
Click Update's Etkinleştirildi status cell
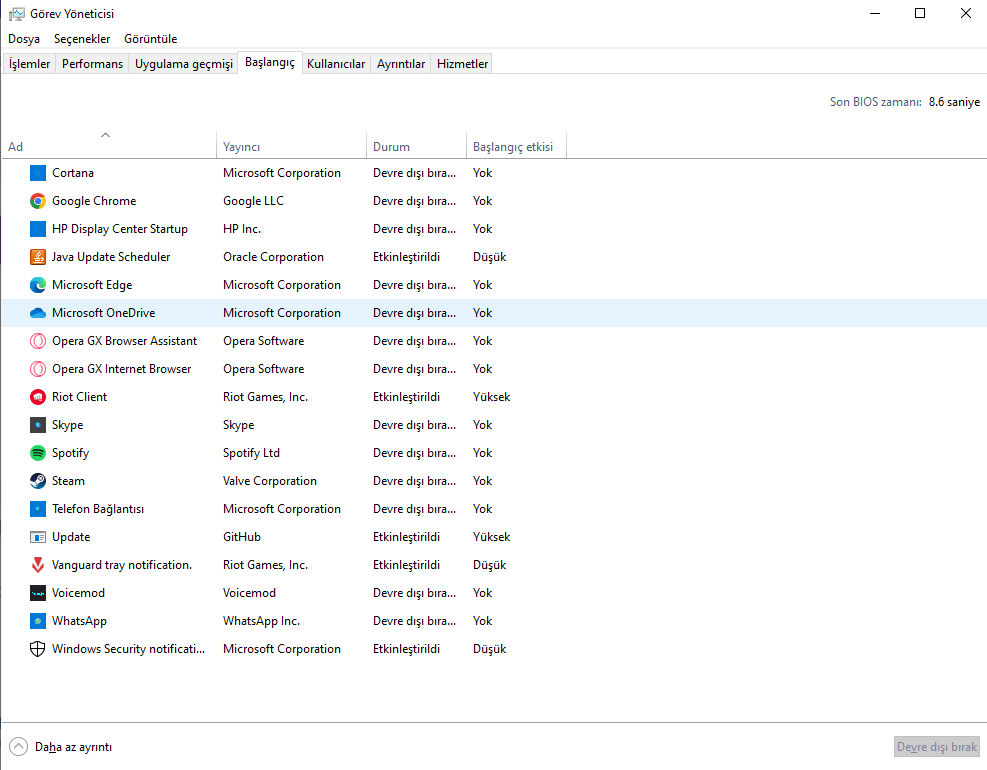[406, 537]
